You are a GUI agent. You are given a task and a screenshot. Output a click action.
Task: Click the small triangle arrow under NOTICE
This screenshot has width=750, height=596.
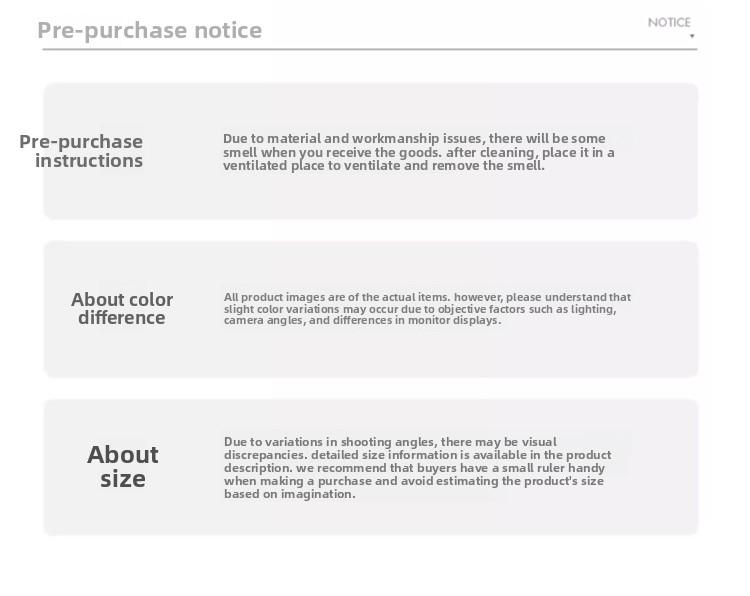[692, 37]
